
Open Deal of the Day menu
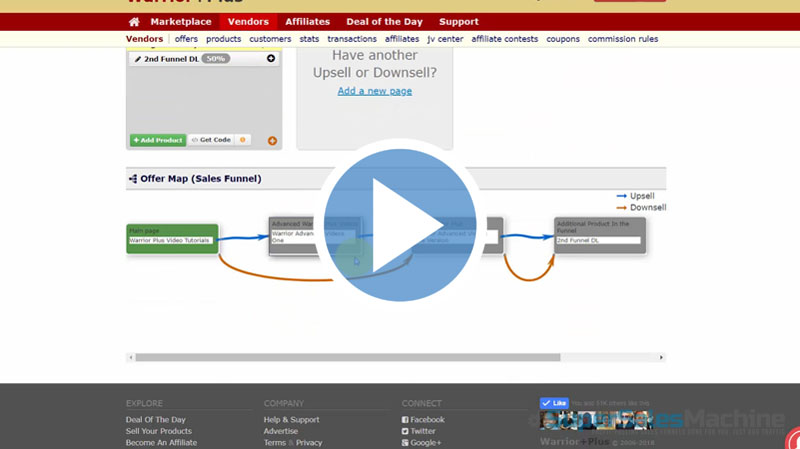click(384, 22)
